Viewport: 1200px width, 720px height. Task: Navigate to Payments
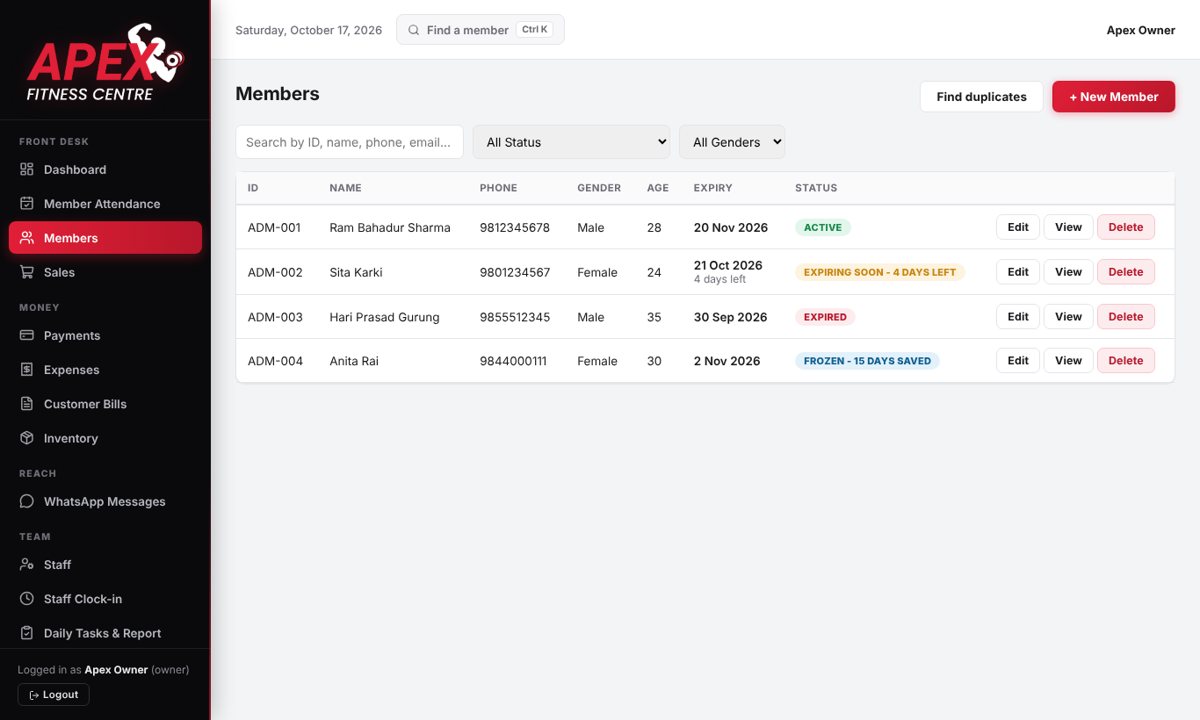105,336
